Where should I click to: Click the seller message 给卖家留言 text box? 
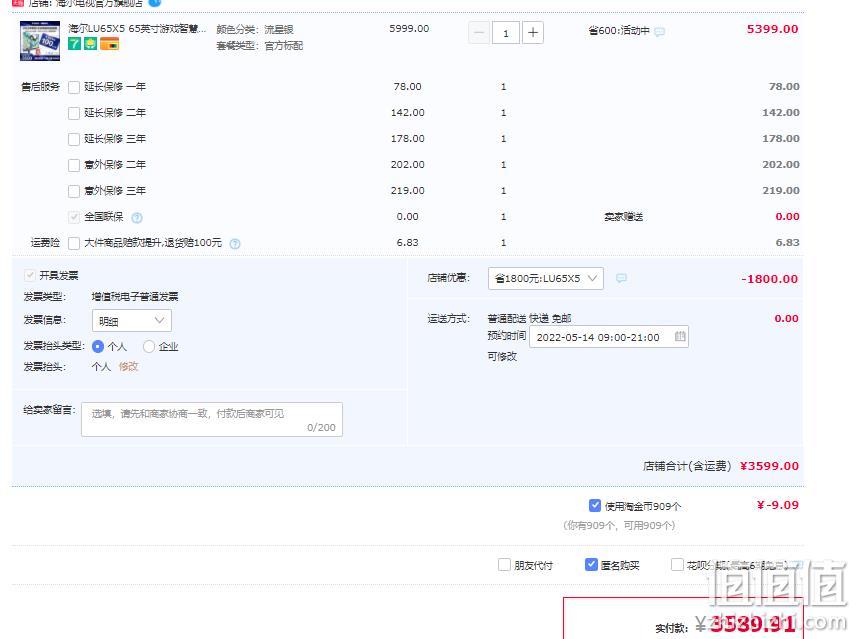click(x=212, y=420)
